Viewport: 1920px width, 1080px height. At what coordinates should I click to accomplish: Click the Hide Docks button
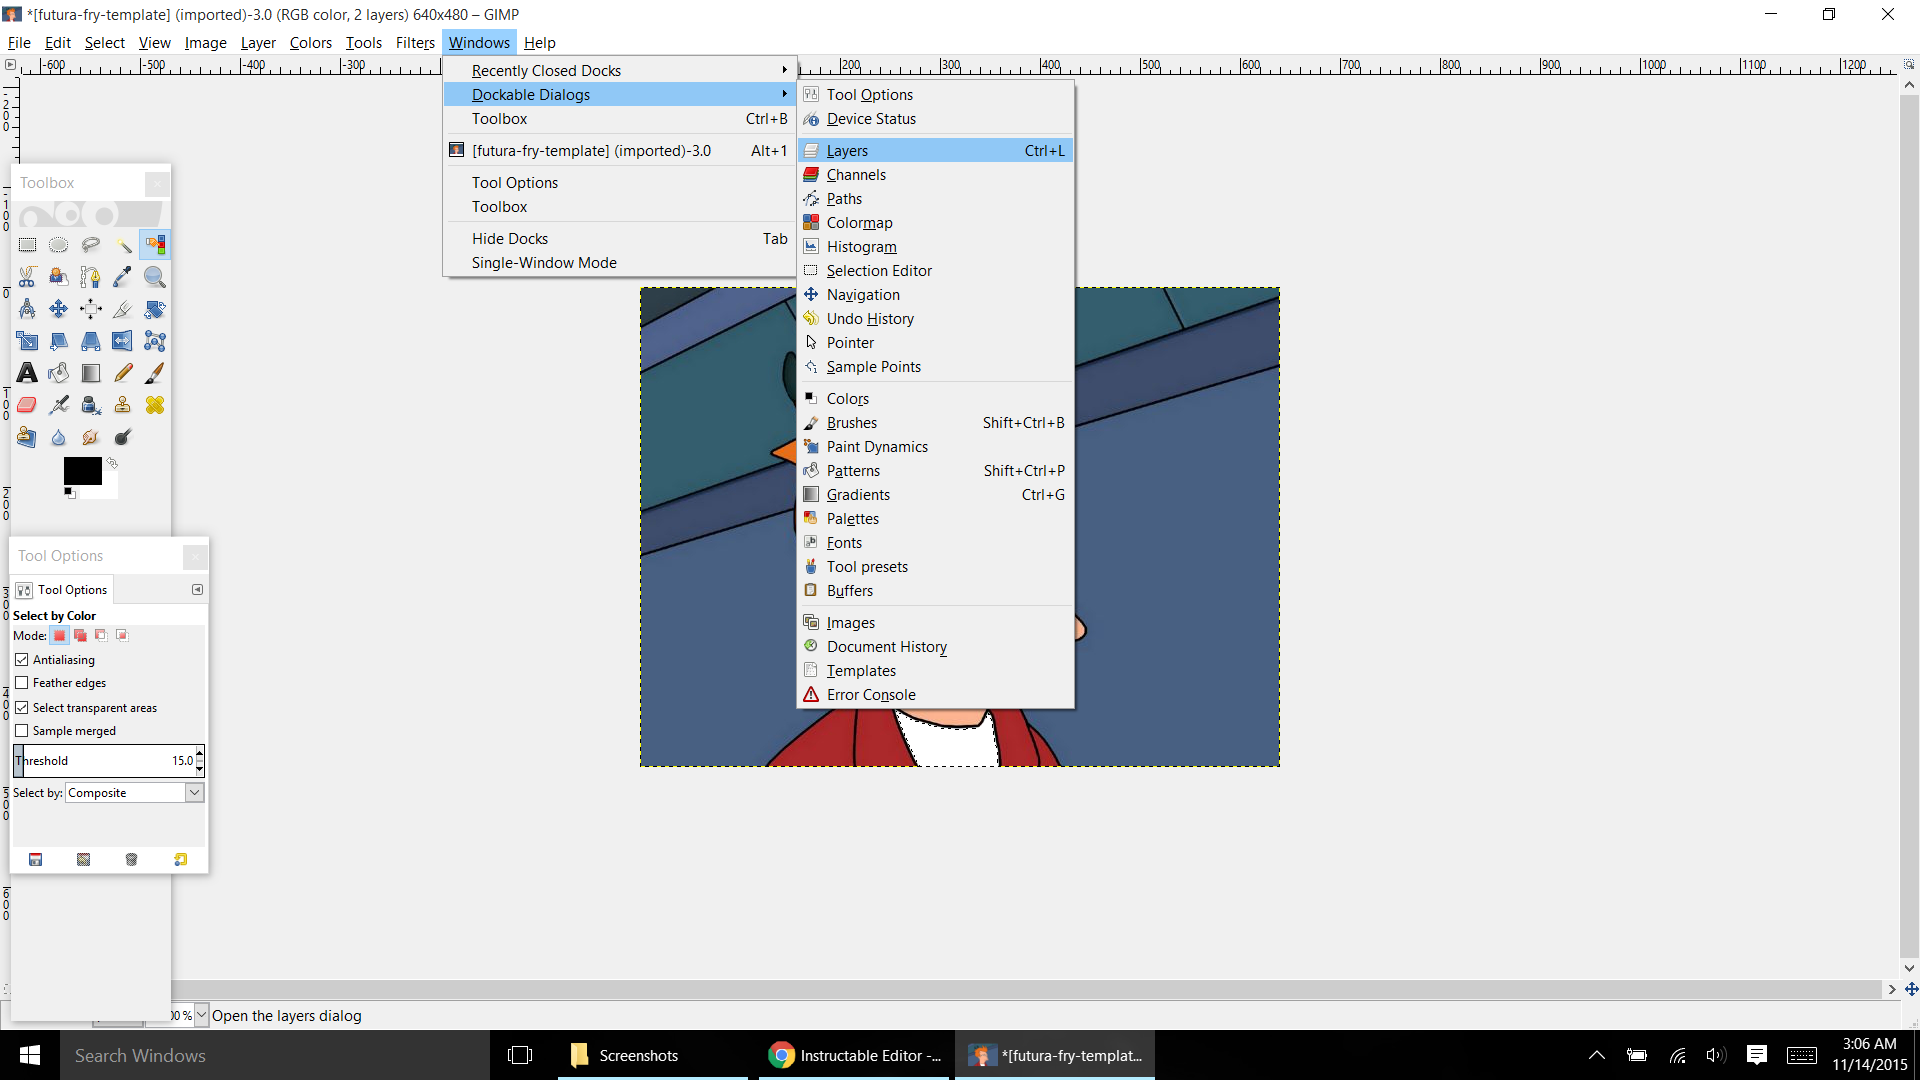click(x=510, y=237)
